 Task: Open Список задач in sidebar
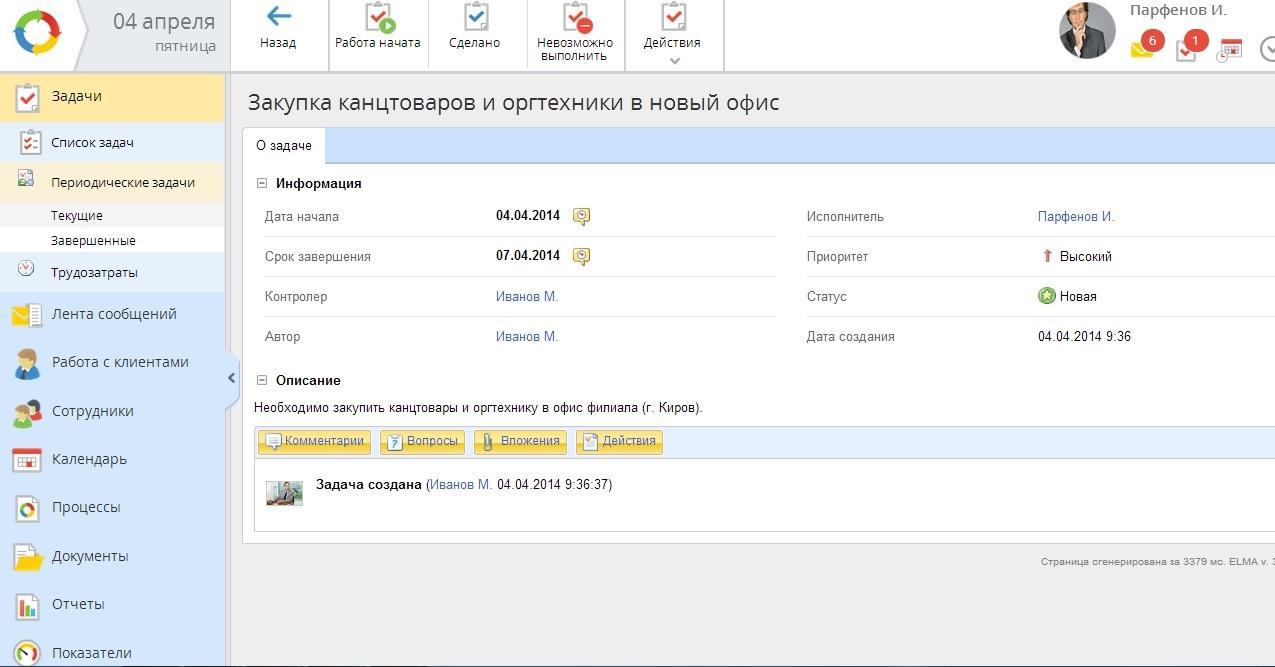[92, 143]
